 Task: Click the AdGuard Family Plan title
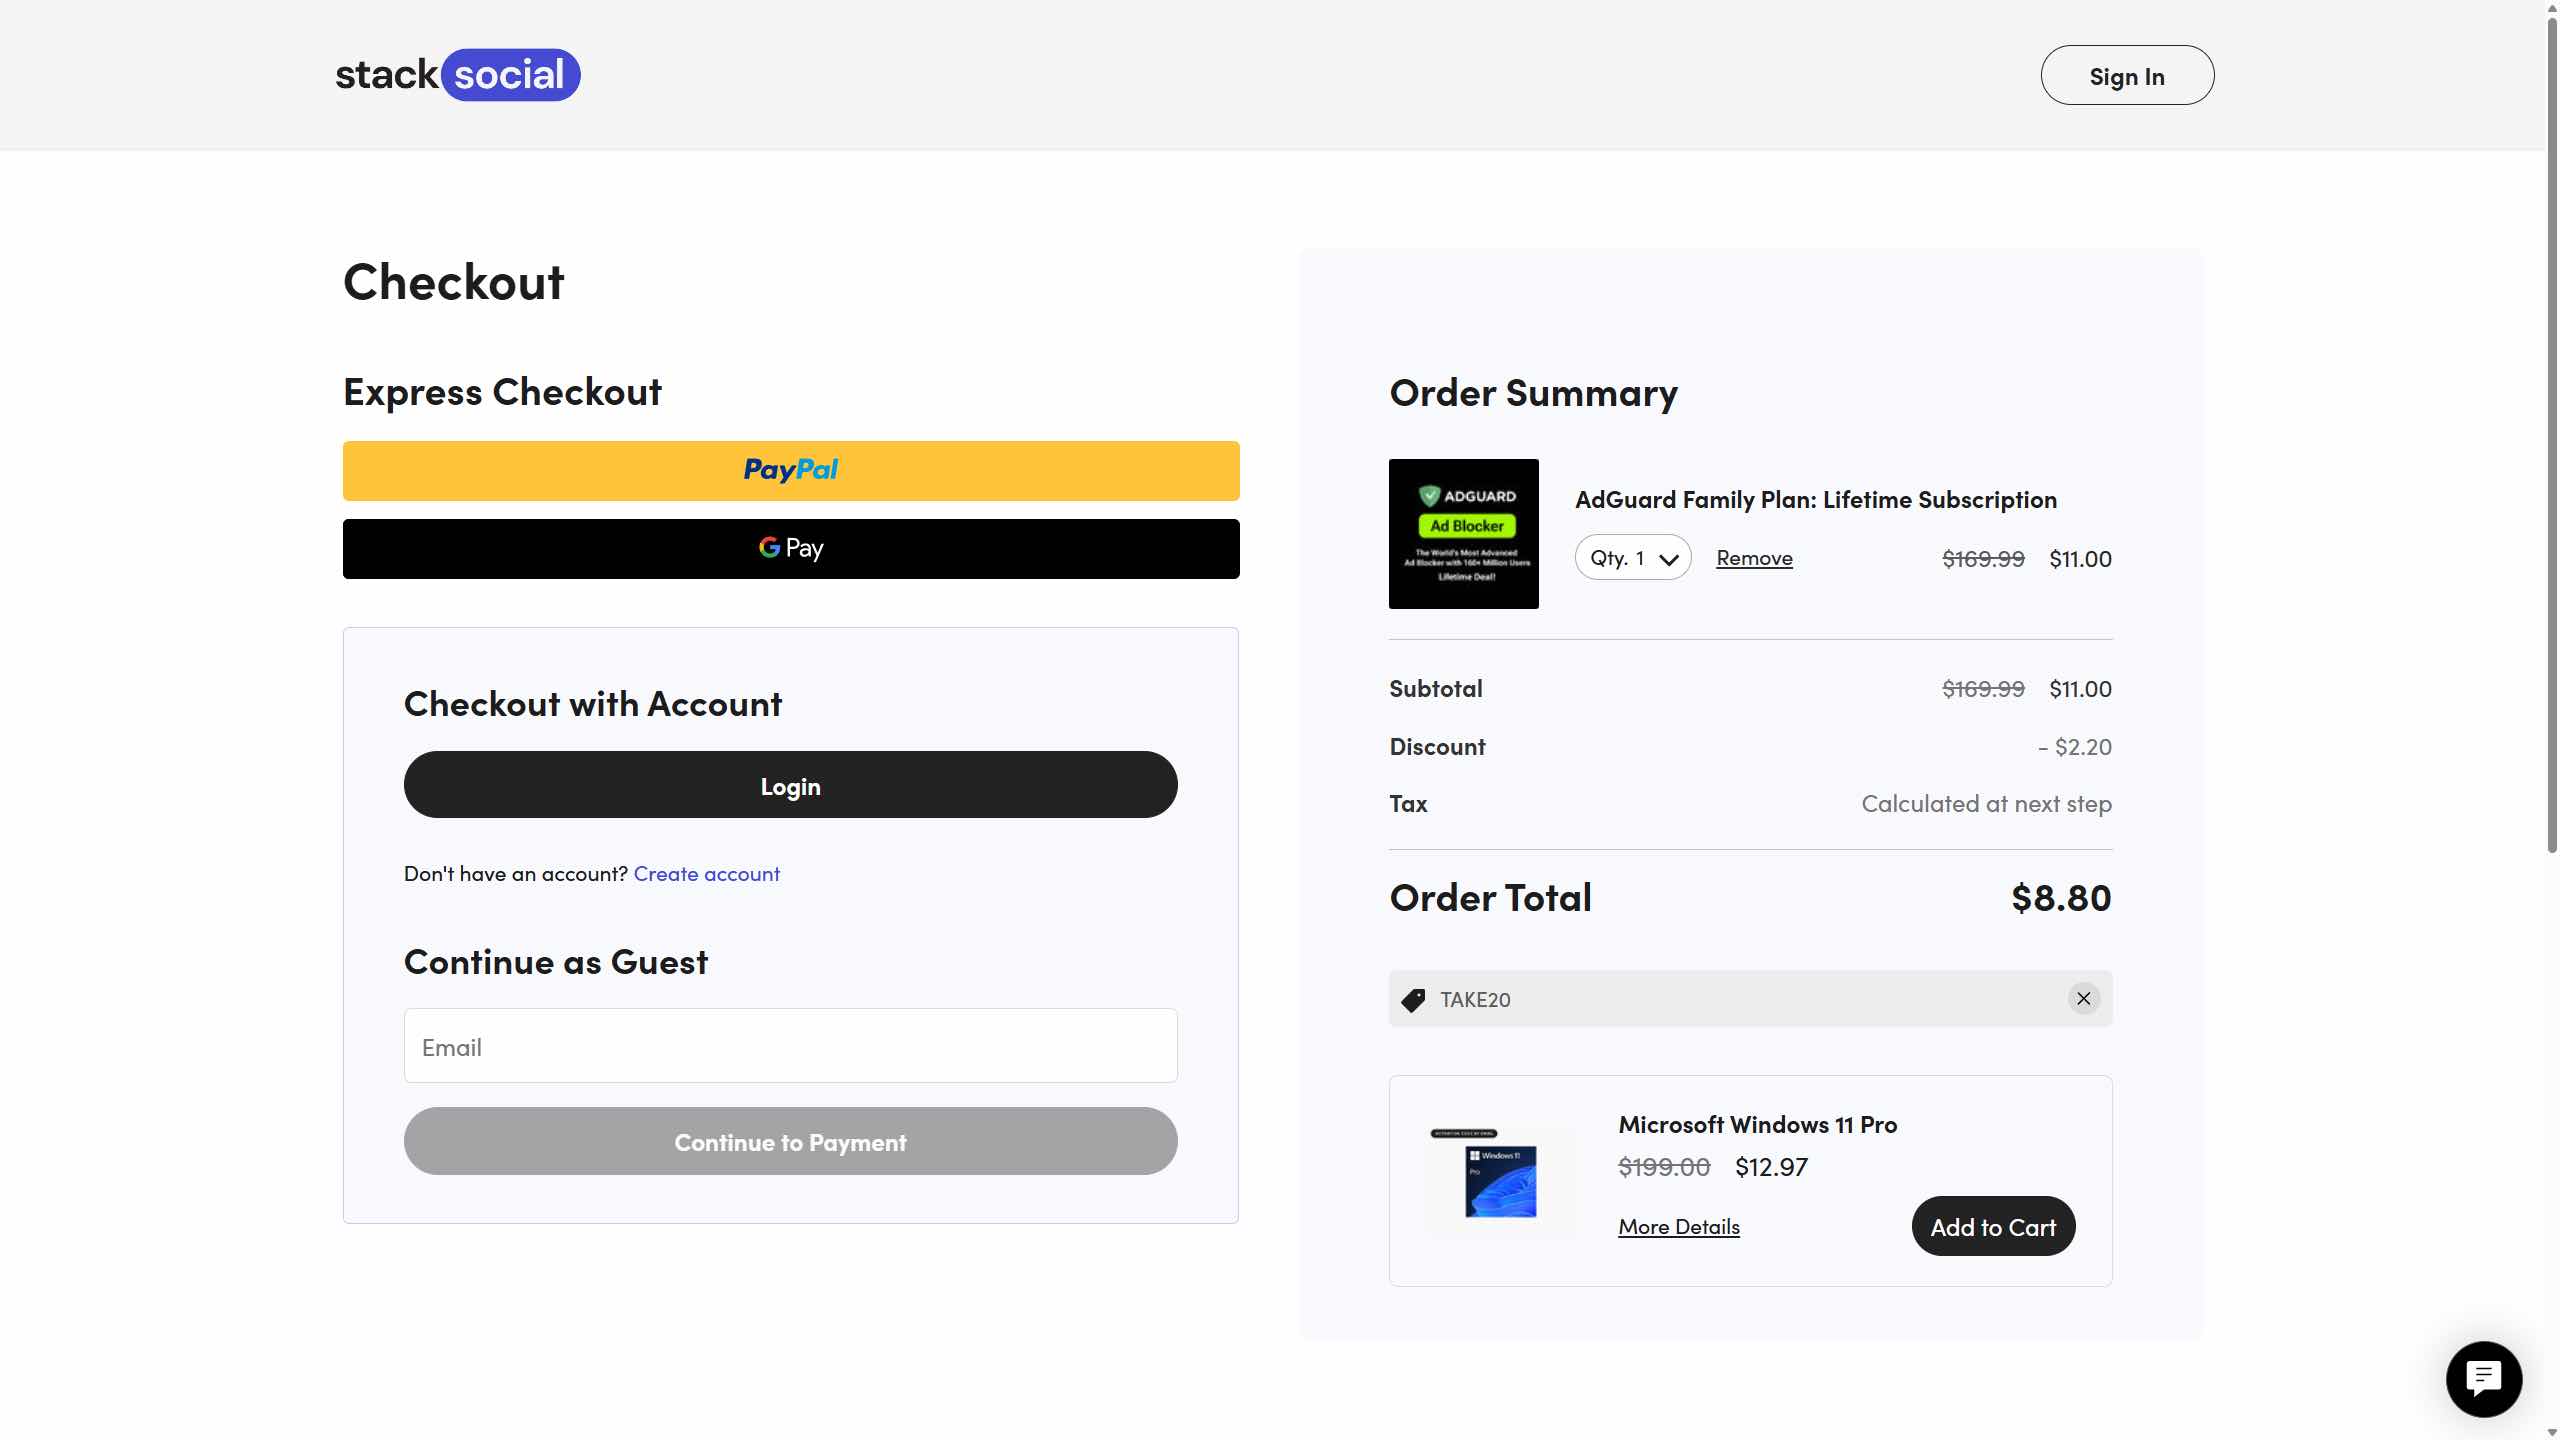1815,500
